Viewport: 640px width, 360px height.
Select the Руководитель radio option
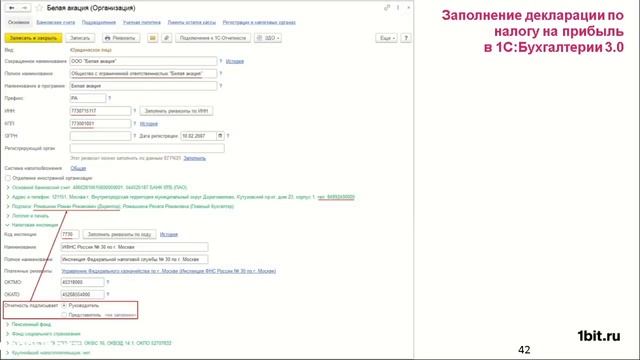coord(64,305)
